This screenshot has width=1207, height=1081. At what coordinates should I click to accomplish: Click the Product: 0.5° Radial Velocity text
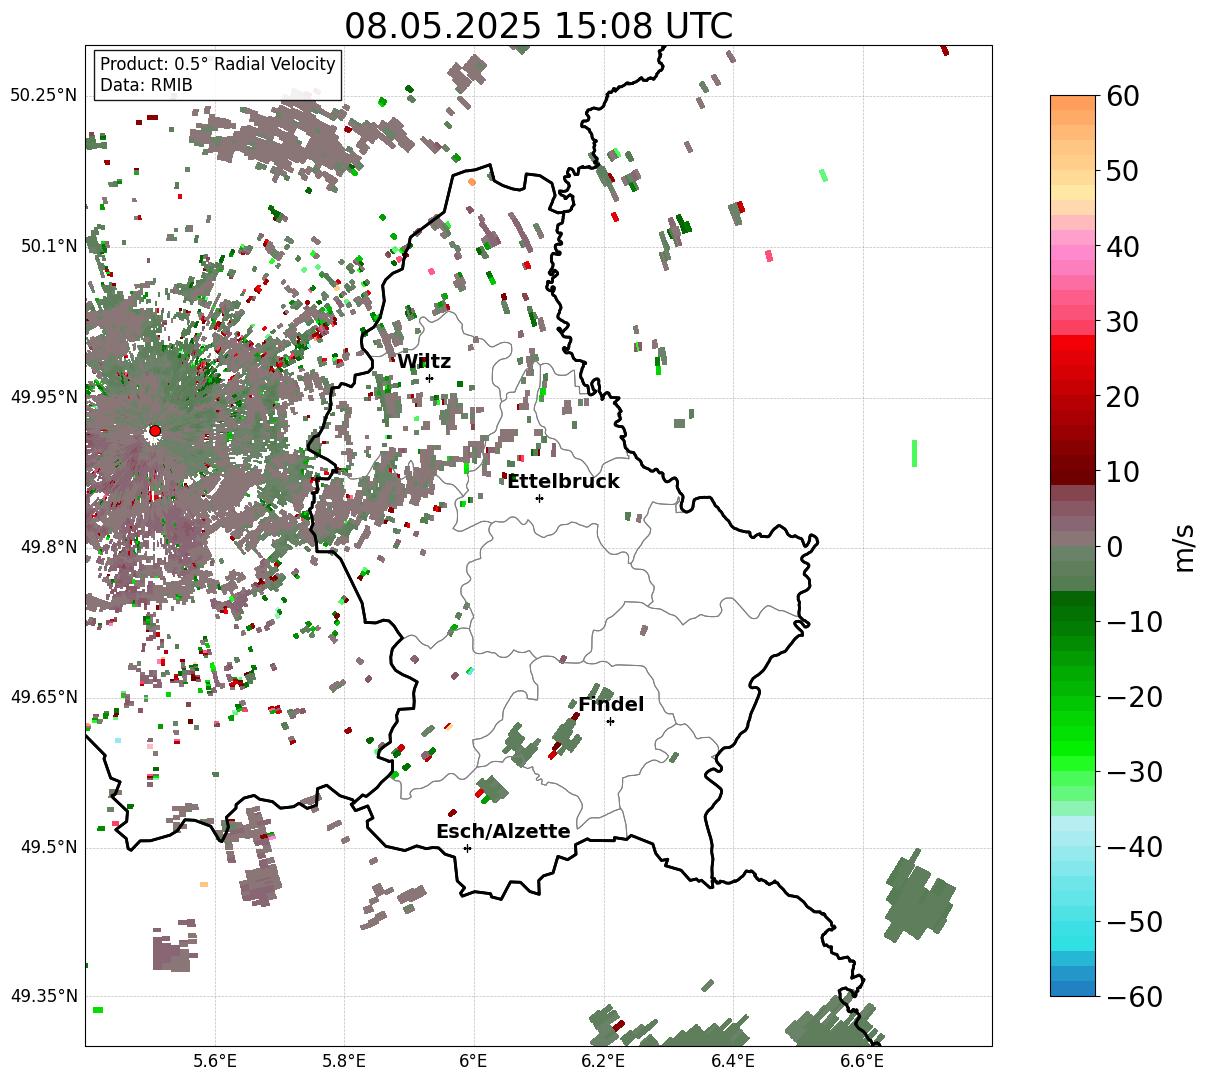pyautogui.click(x=218, y=64)
